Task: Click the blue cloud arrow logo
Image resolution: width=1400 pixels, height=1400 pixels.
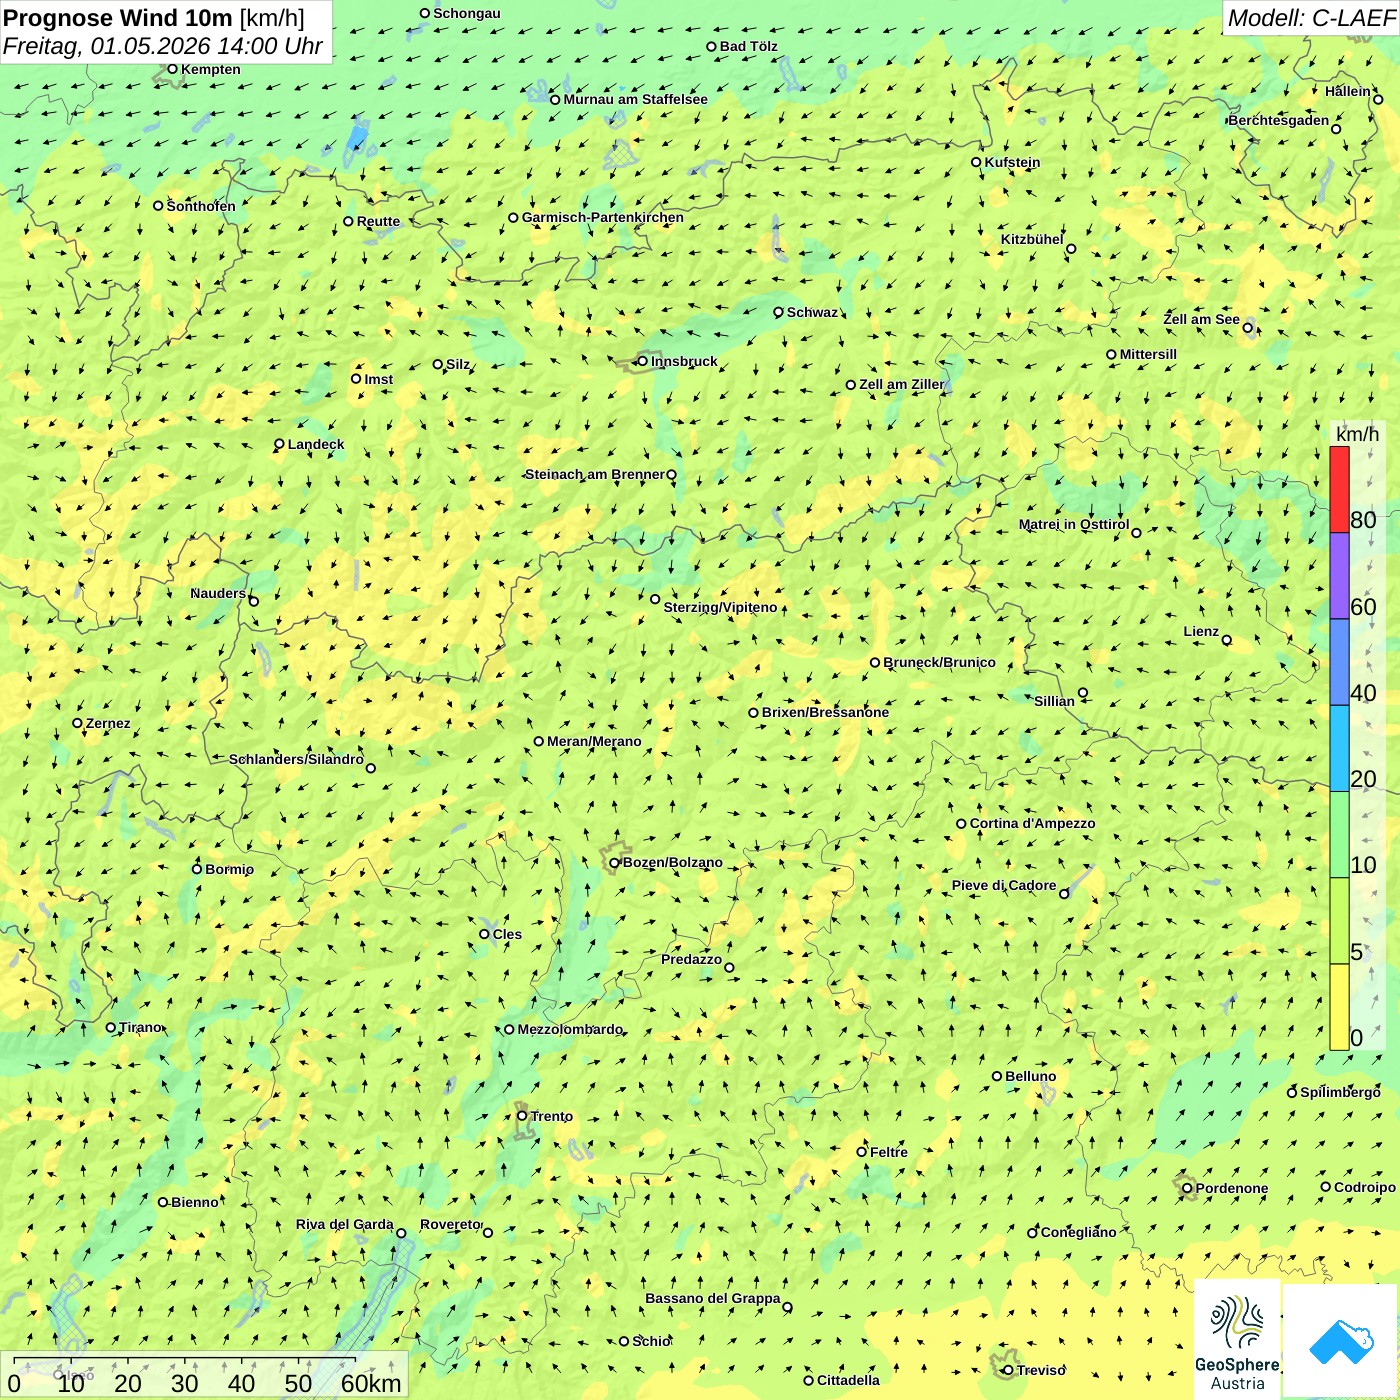Action: point(1341,1341)
